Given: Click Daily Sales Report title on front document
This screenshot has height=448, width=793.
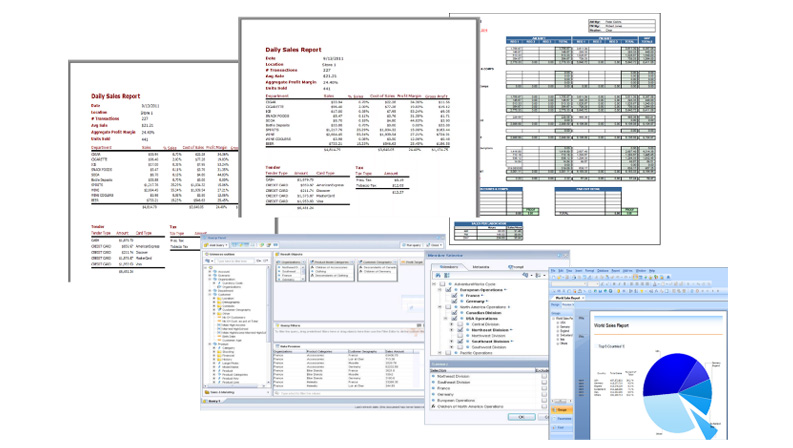Looking at the screenshot, I should tap(293, 50).
